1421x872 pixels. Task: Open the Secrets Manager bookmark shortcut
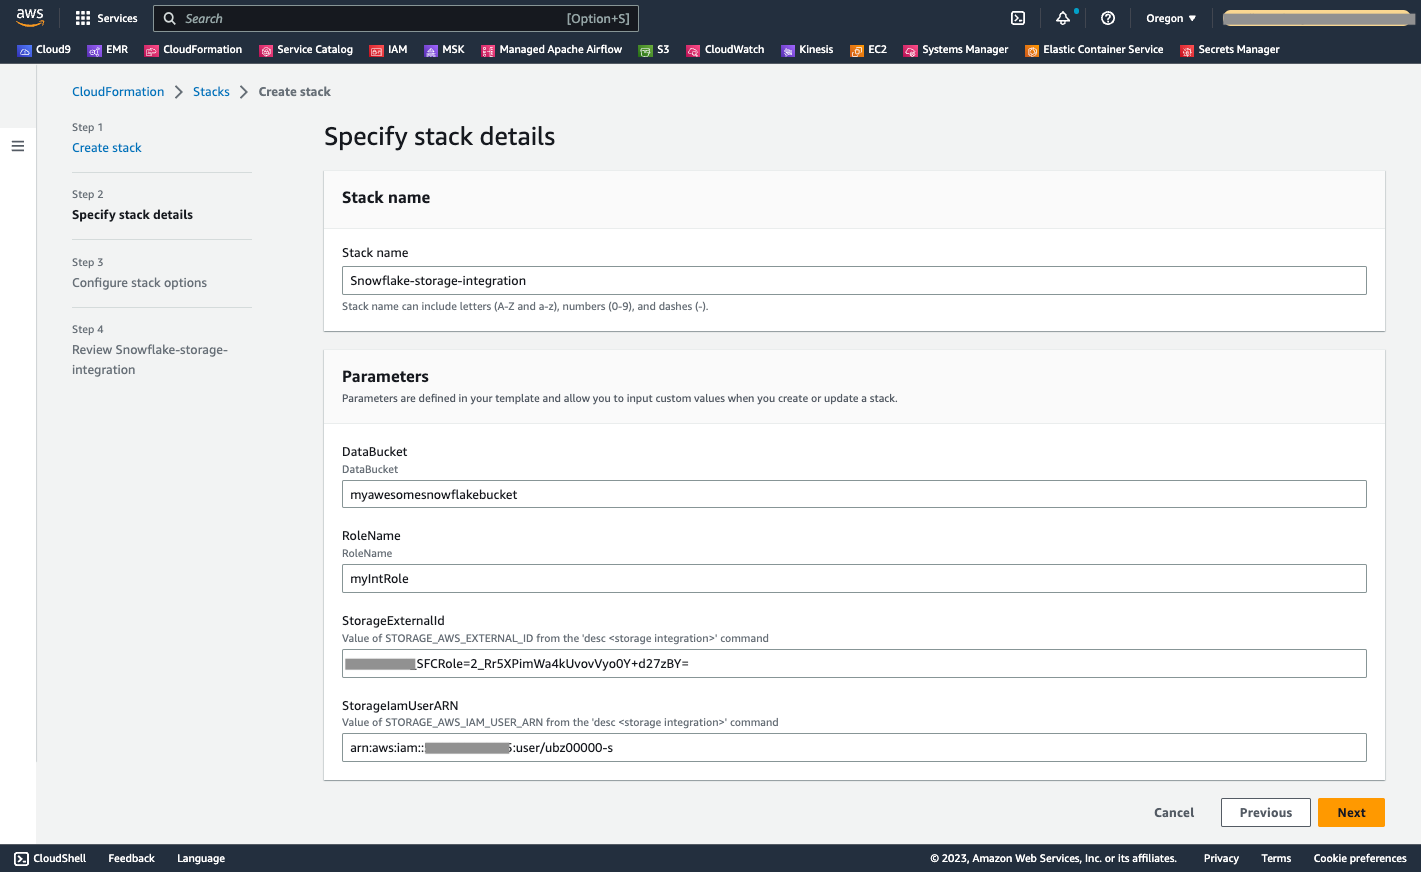[x=1230, y=50]
